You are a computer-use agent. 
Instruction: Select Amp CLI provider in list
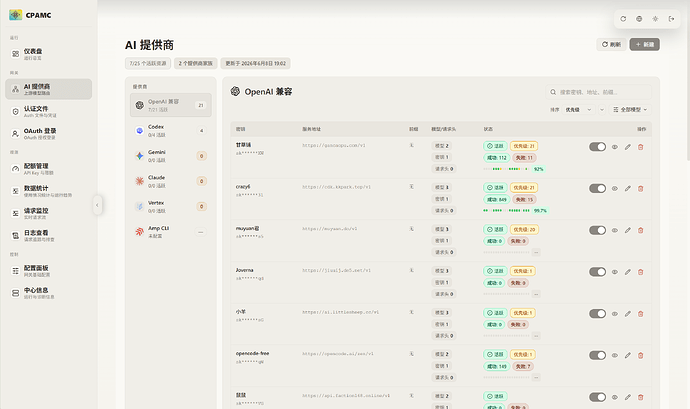(171, 232)
